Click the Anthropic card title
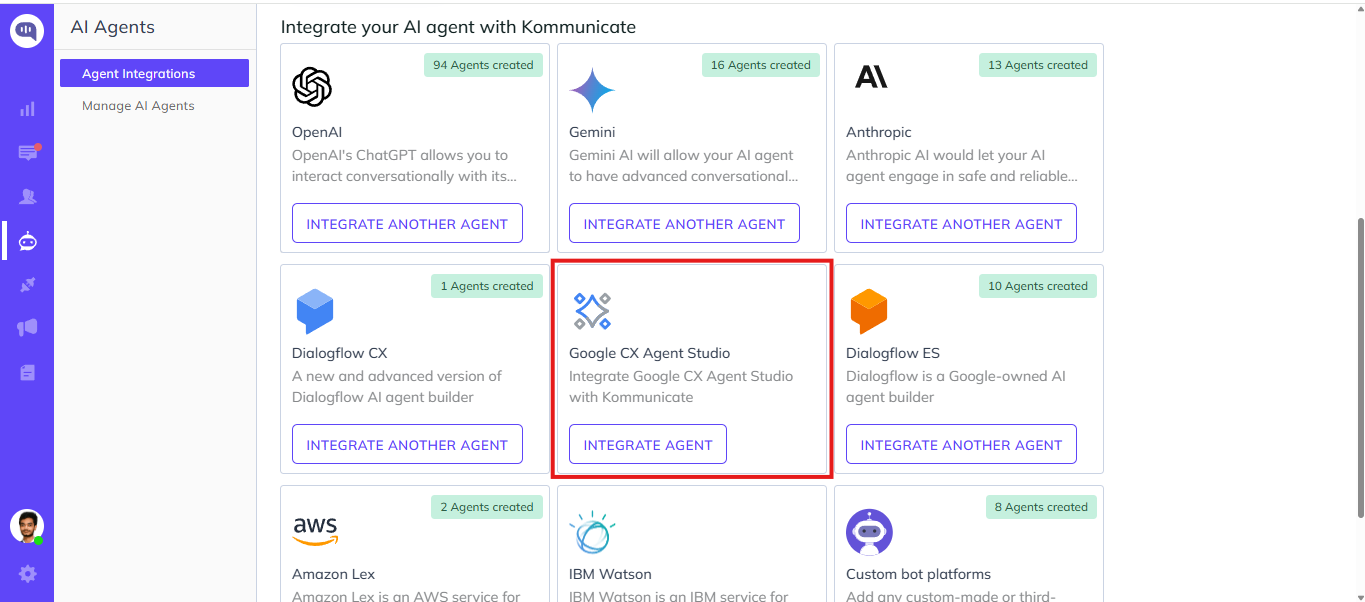 click(x=879, y=132)
